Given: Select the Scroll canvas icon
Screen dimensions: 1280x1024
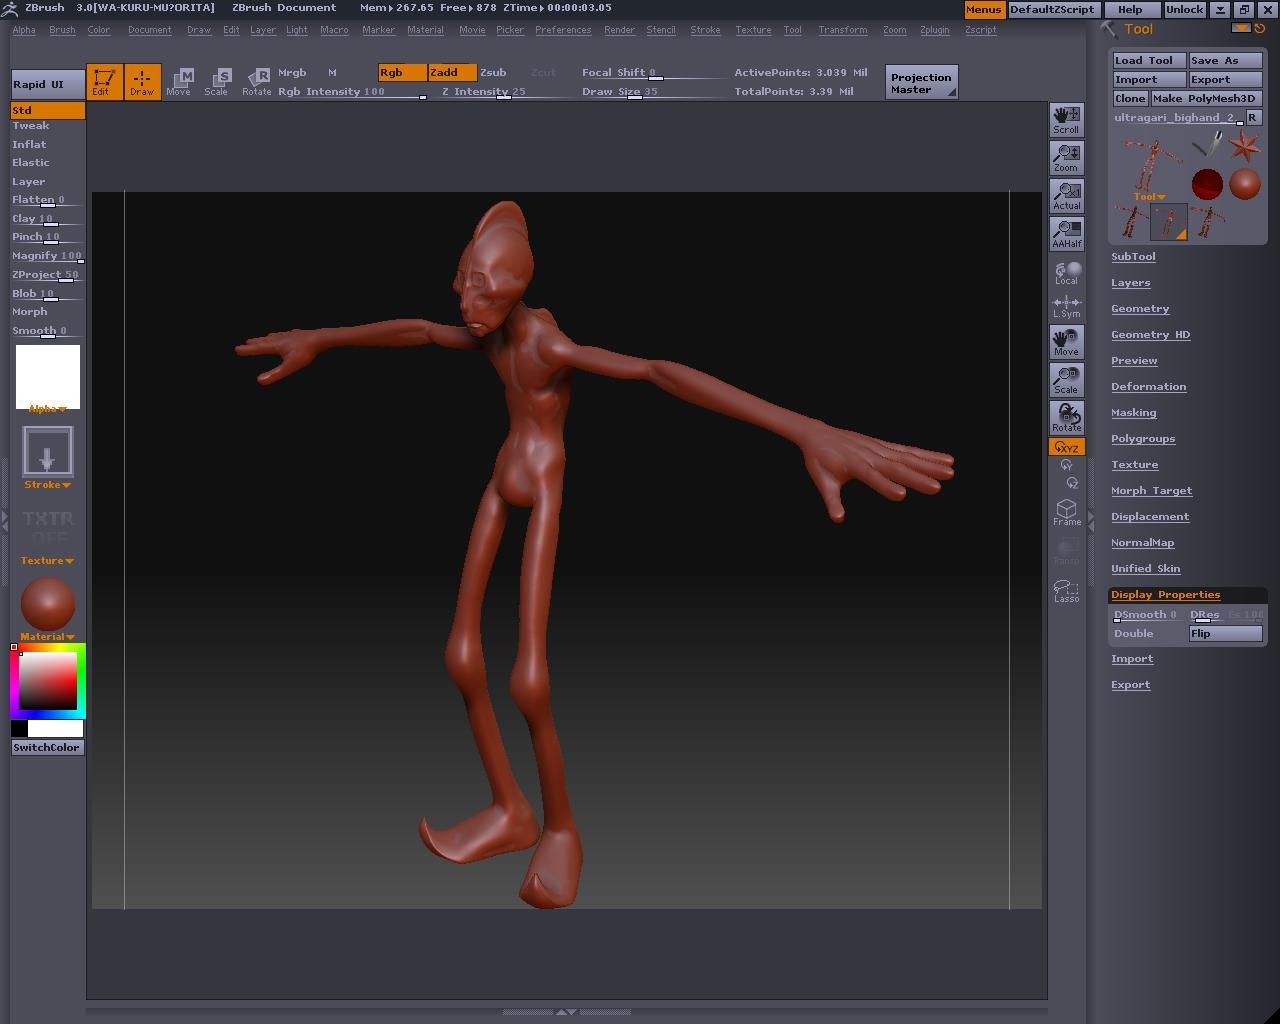Looking at the screenshot, I should pyautogui.click(x=1066, y=120).
